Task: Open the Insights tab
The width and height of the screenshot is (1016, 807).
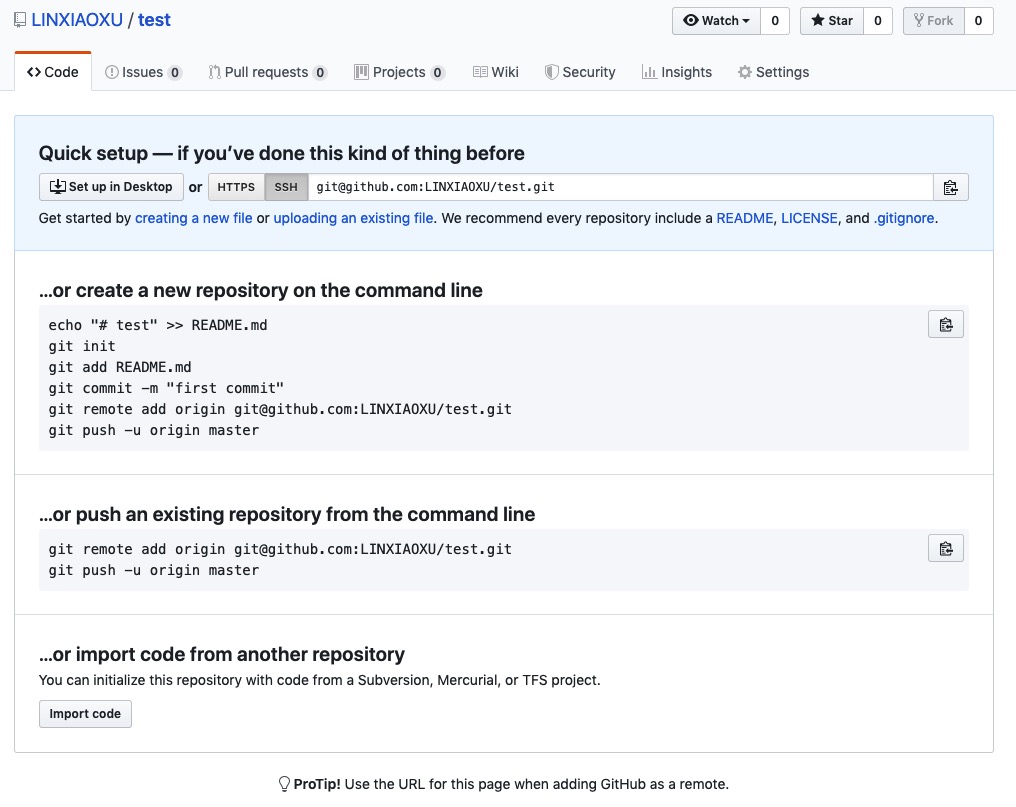Action: [x=676, y=72]
